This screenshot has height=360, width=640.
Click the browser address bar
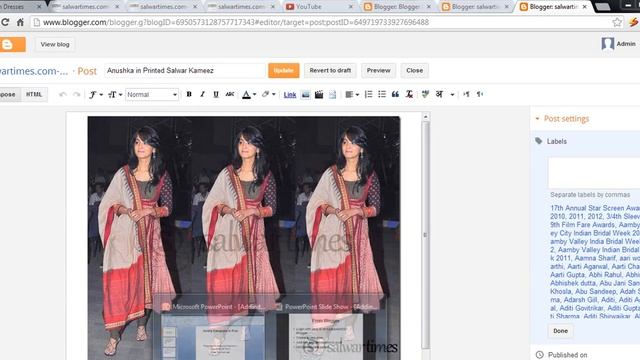(322, 22)
